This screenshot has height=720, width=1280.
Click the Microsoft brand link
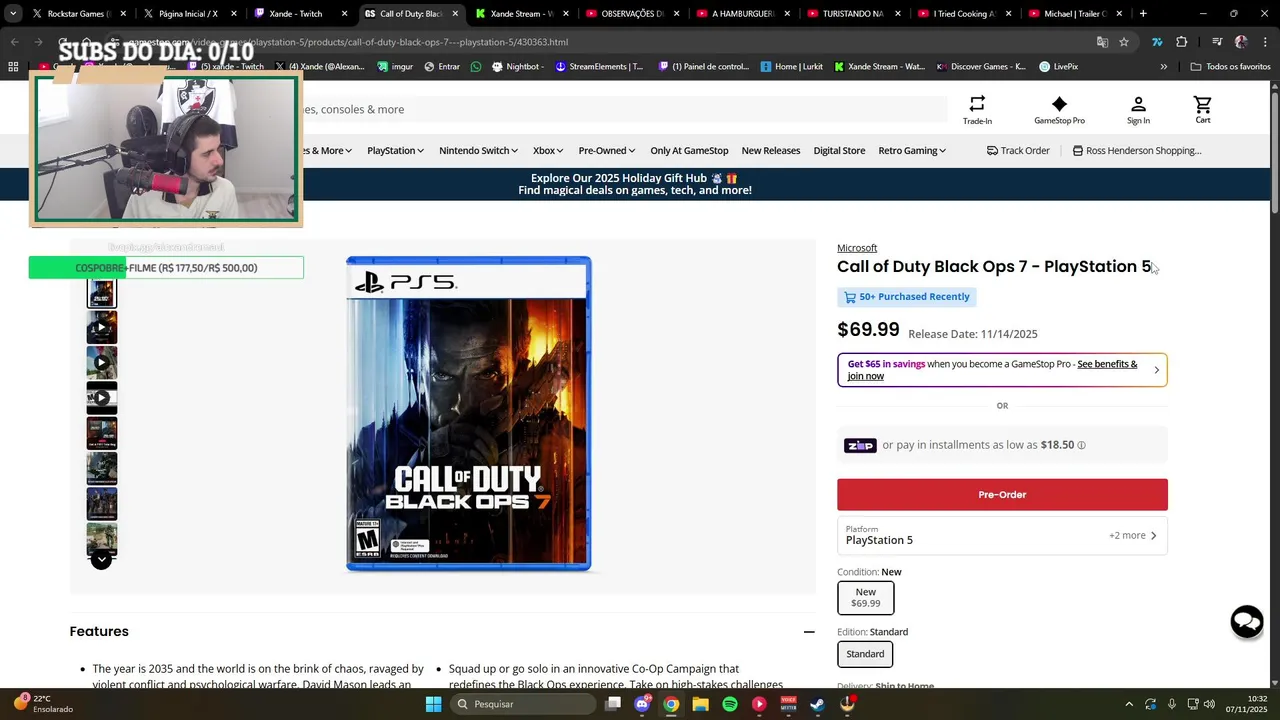[x=857, y=248]
